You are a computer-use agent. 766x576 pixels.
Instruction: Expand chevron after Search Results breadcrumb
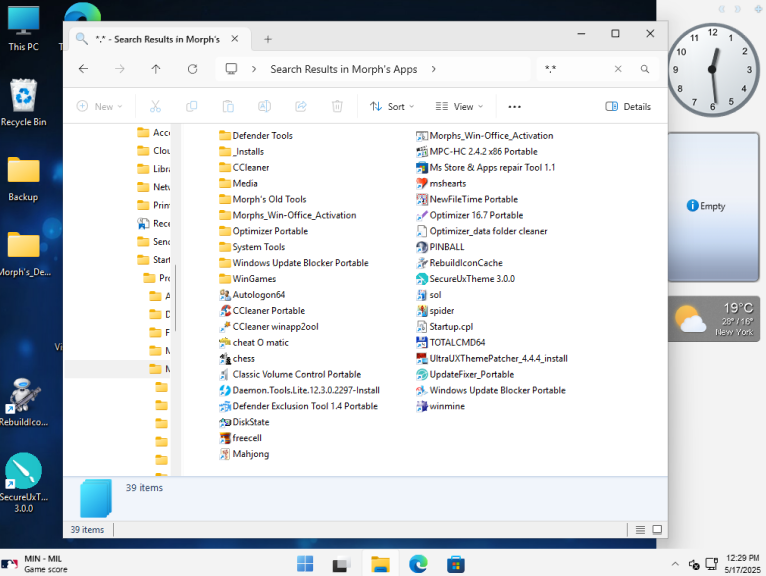433,69
